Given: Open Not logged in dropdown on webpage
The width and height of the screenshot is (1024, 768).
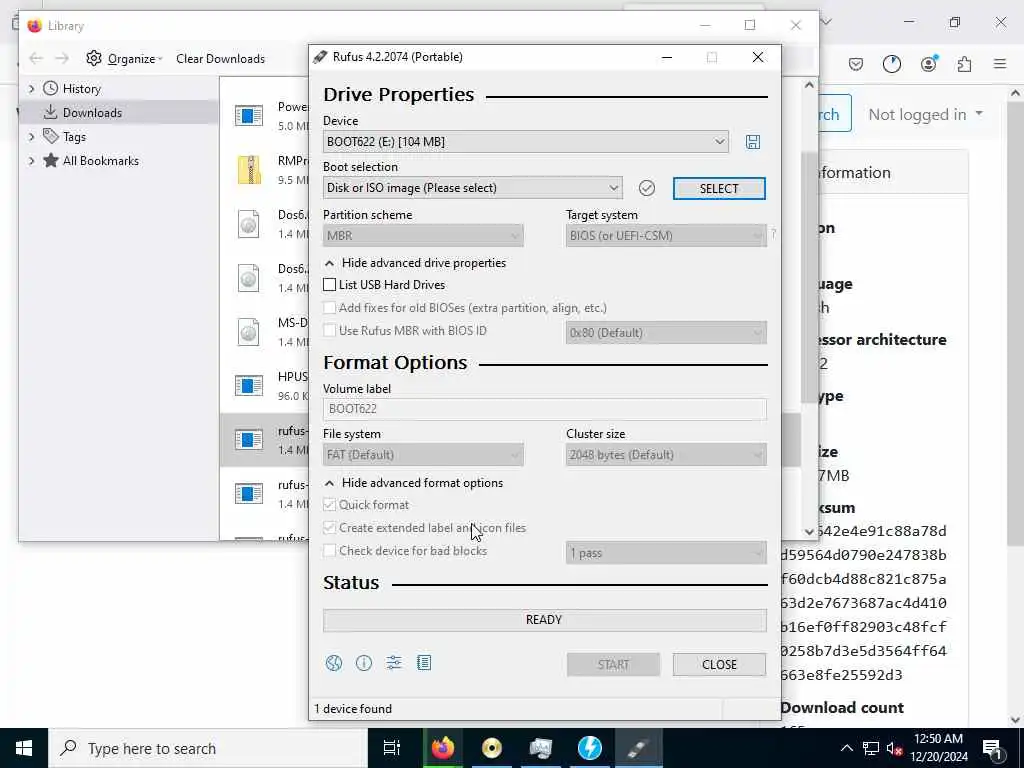Looking at the screenshot, I should point(925,114).
